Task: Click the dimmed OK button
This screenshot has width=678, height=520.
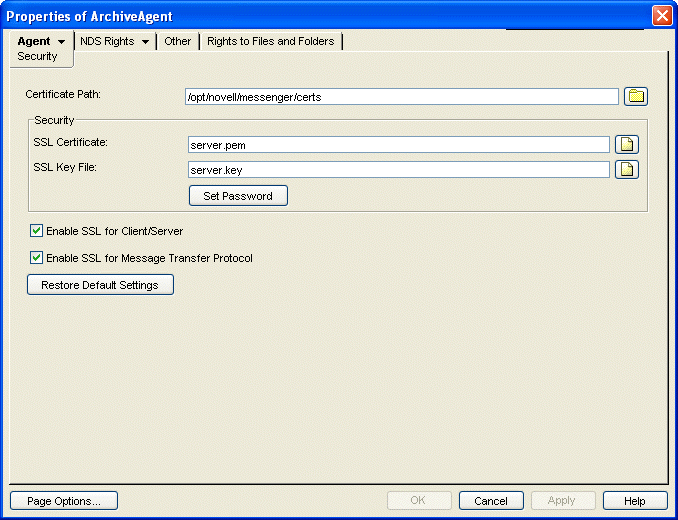Action: pos(418,501)
